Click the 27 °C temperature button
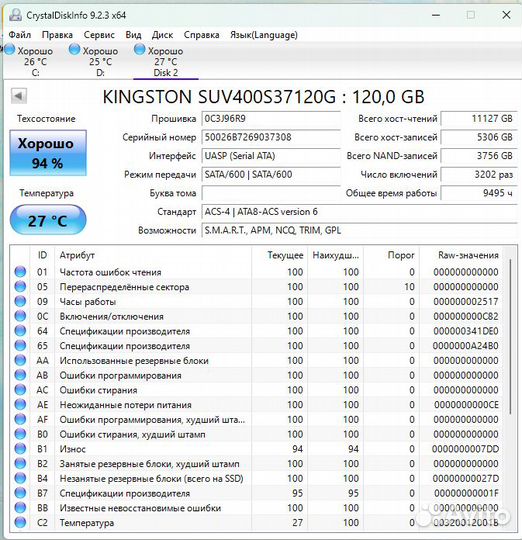The height and width of the screenshot is (540, 522). click(48, 220)
